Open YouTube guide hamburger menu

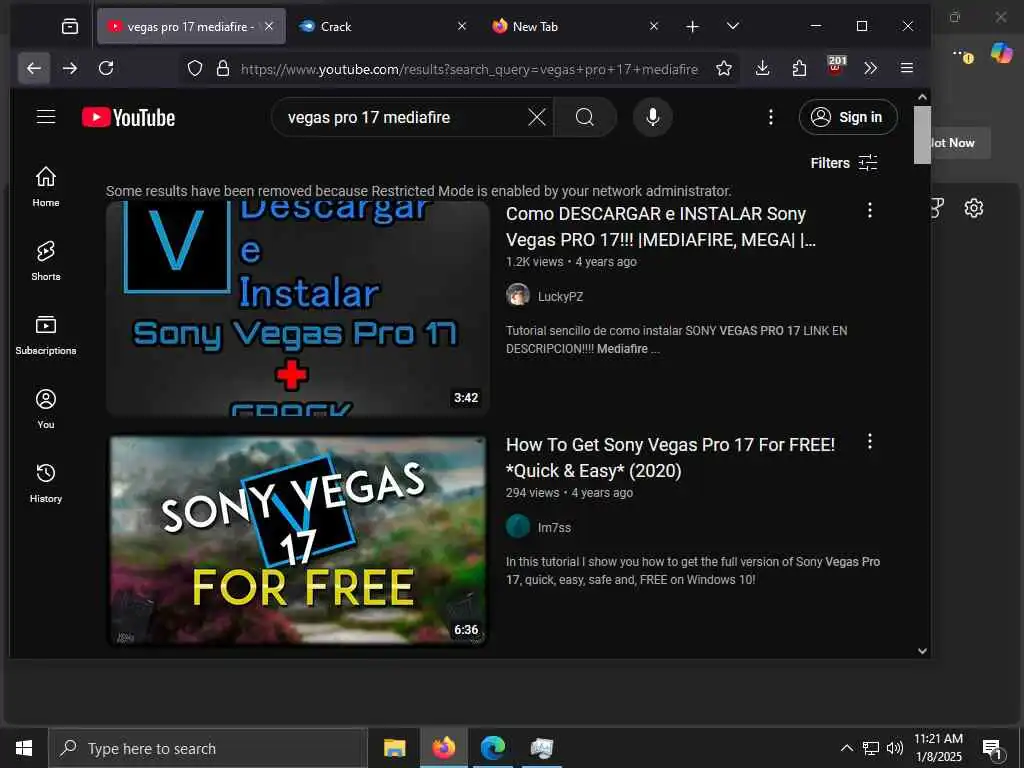coord(46,117)
